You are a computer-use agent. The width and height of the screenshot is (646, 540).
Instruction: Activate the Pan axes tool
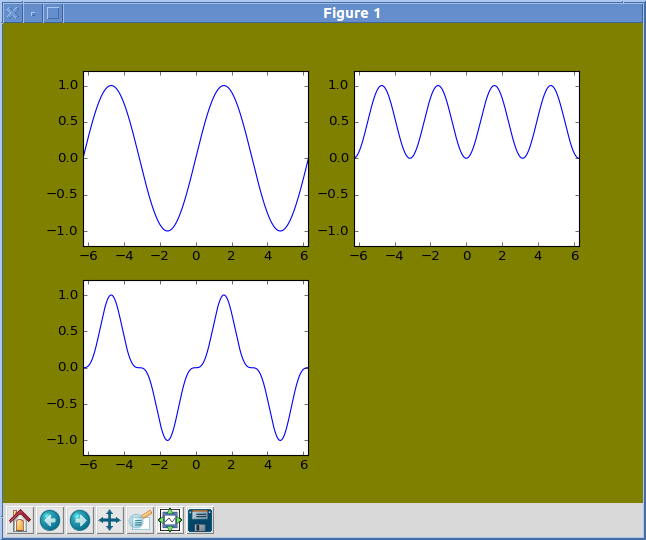click(x=110, y=520)
